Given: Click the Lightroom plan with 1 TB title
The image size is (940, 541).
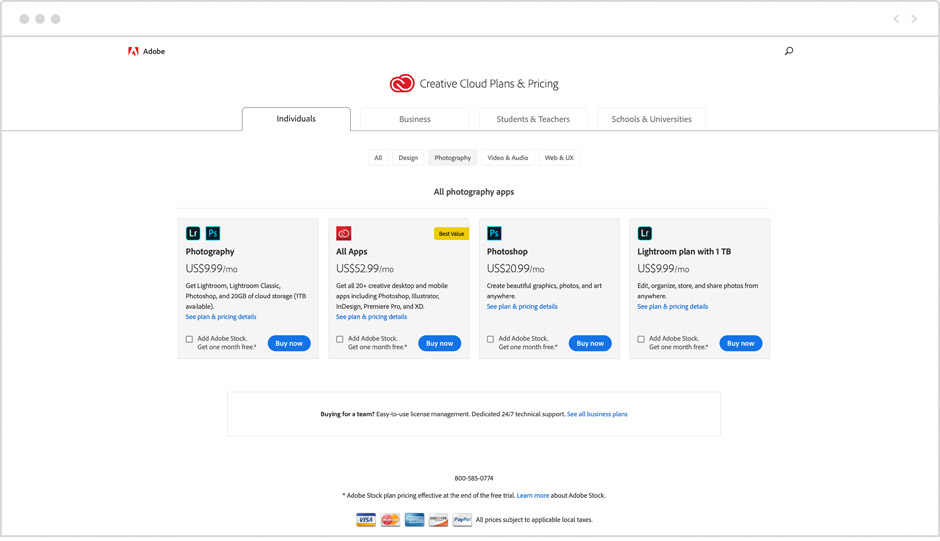Looking at the screenshot, I should [684, 251].
